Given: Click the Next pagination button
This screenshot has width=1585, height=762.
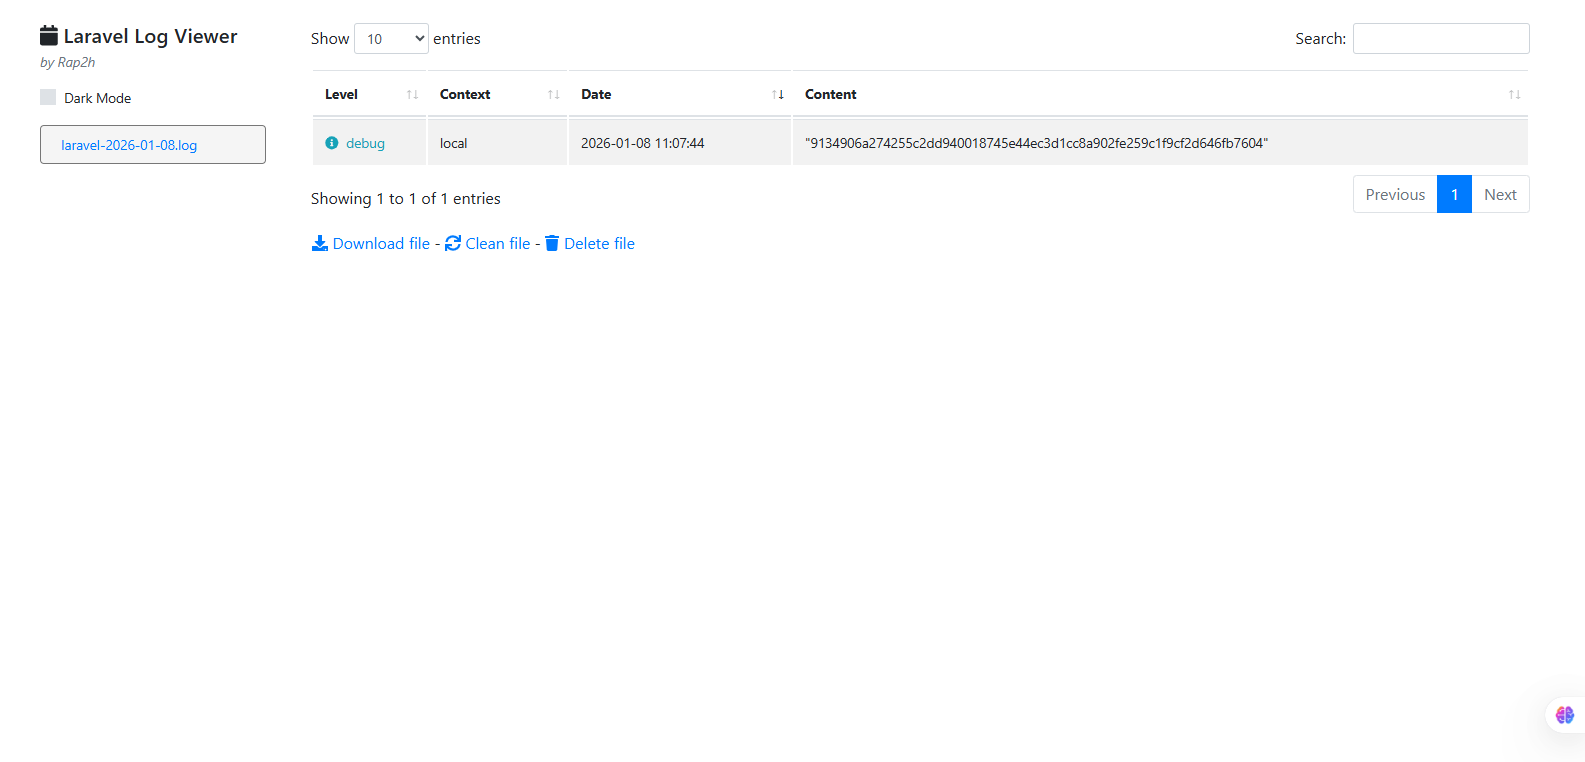Looking at the screenshot, I should pos(1500,195).
